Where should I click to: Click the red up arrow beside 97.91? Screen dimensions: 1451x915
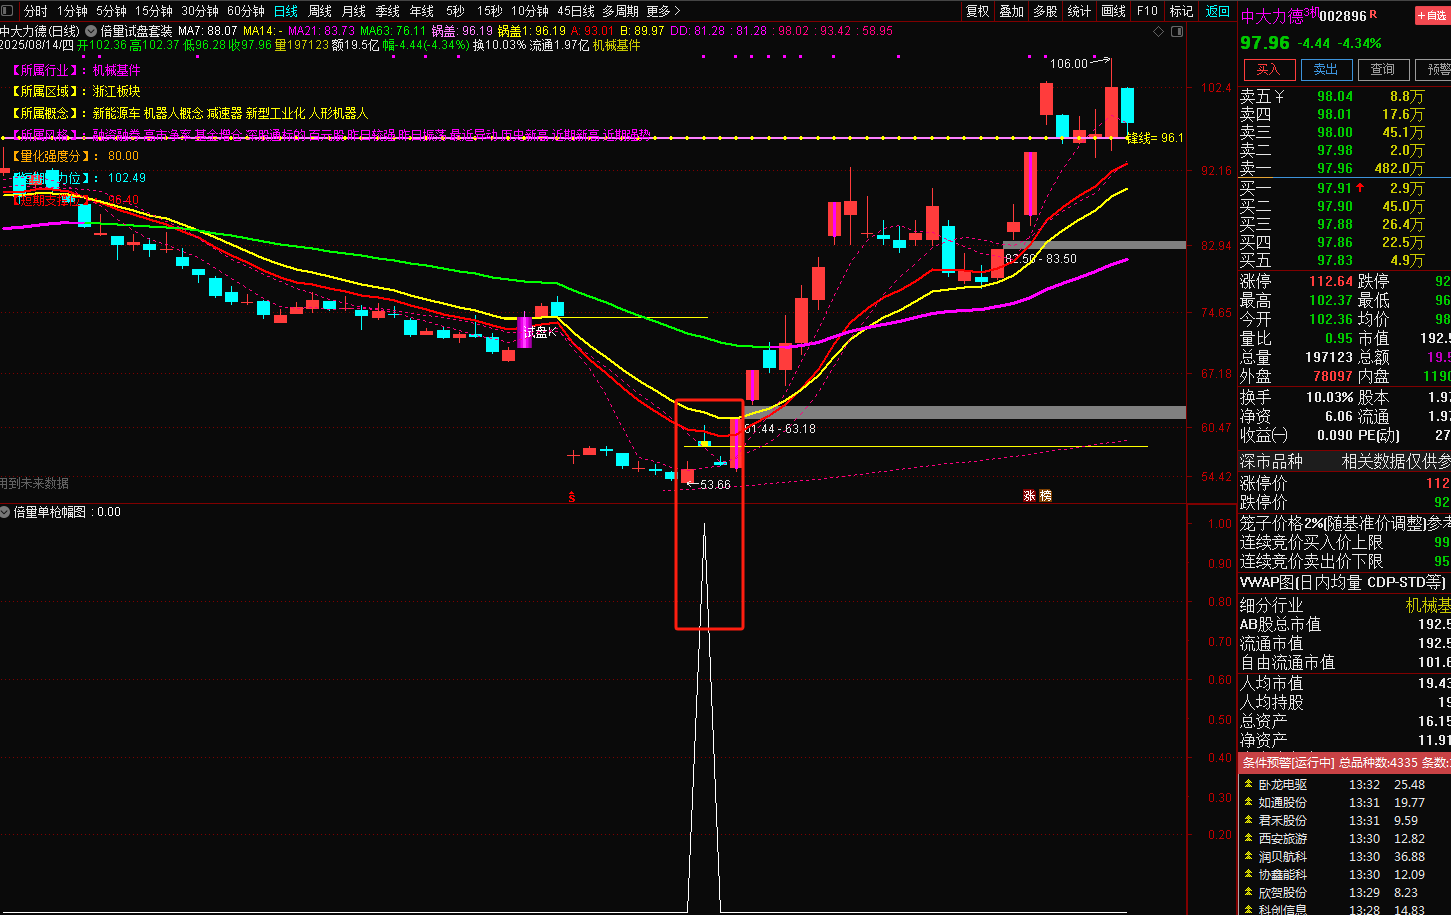coord(1360,188)
